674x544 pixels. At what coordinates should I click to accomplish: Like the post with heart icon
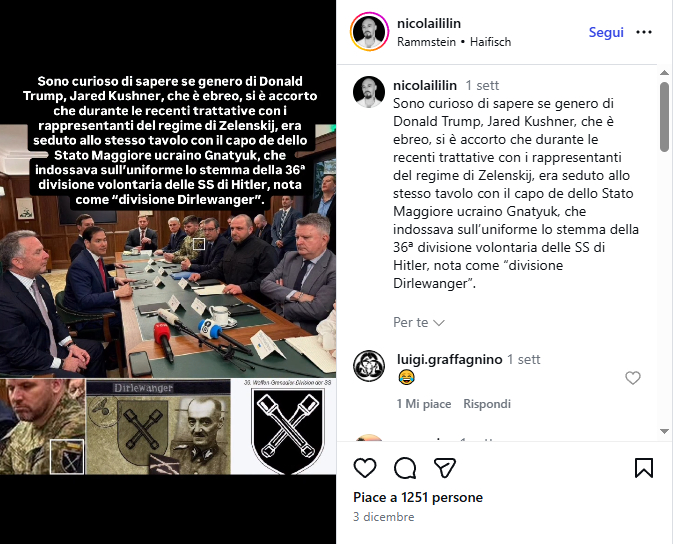pyautogui.click(x=365, y=468)
